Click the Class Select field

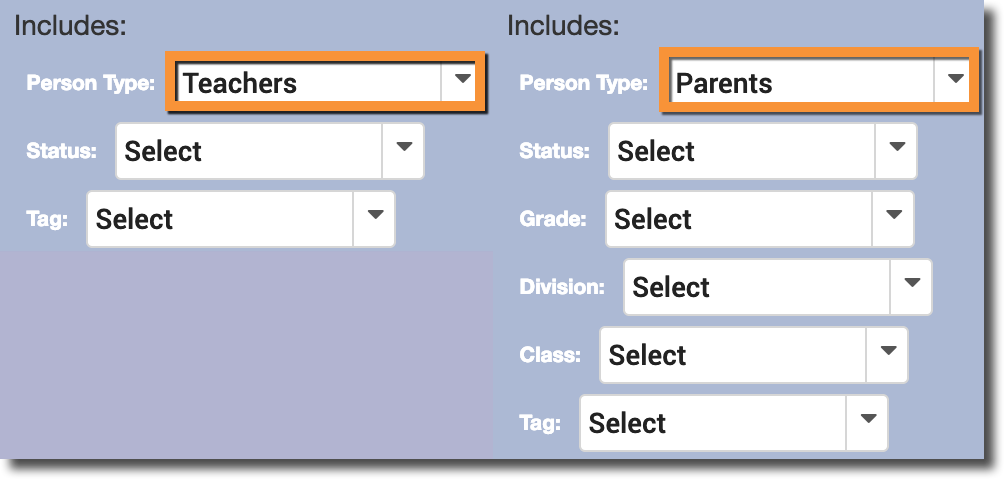tap(733, 356)
